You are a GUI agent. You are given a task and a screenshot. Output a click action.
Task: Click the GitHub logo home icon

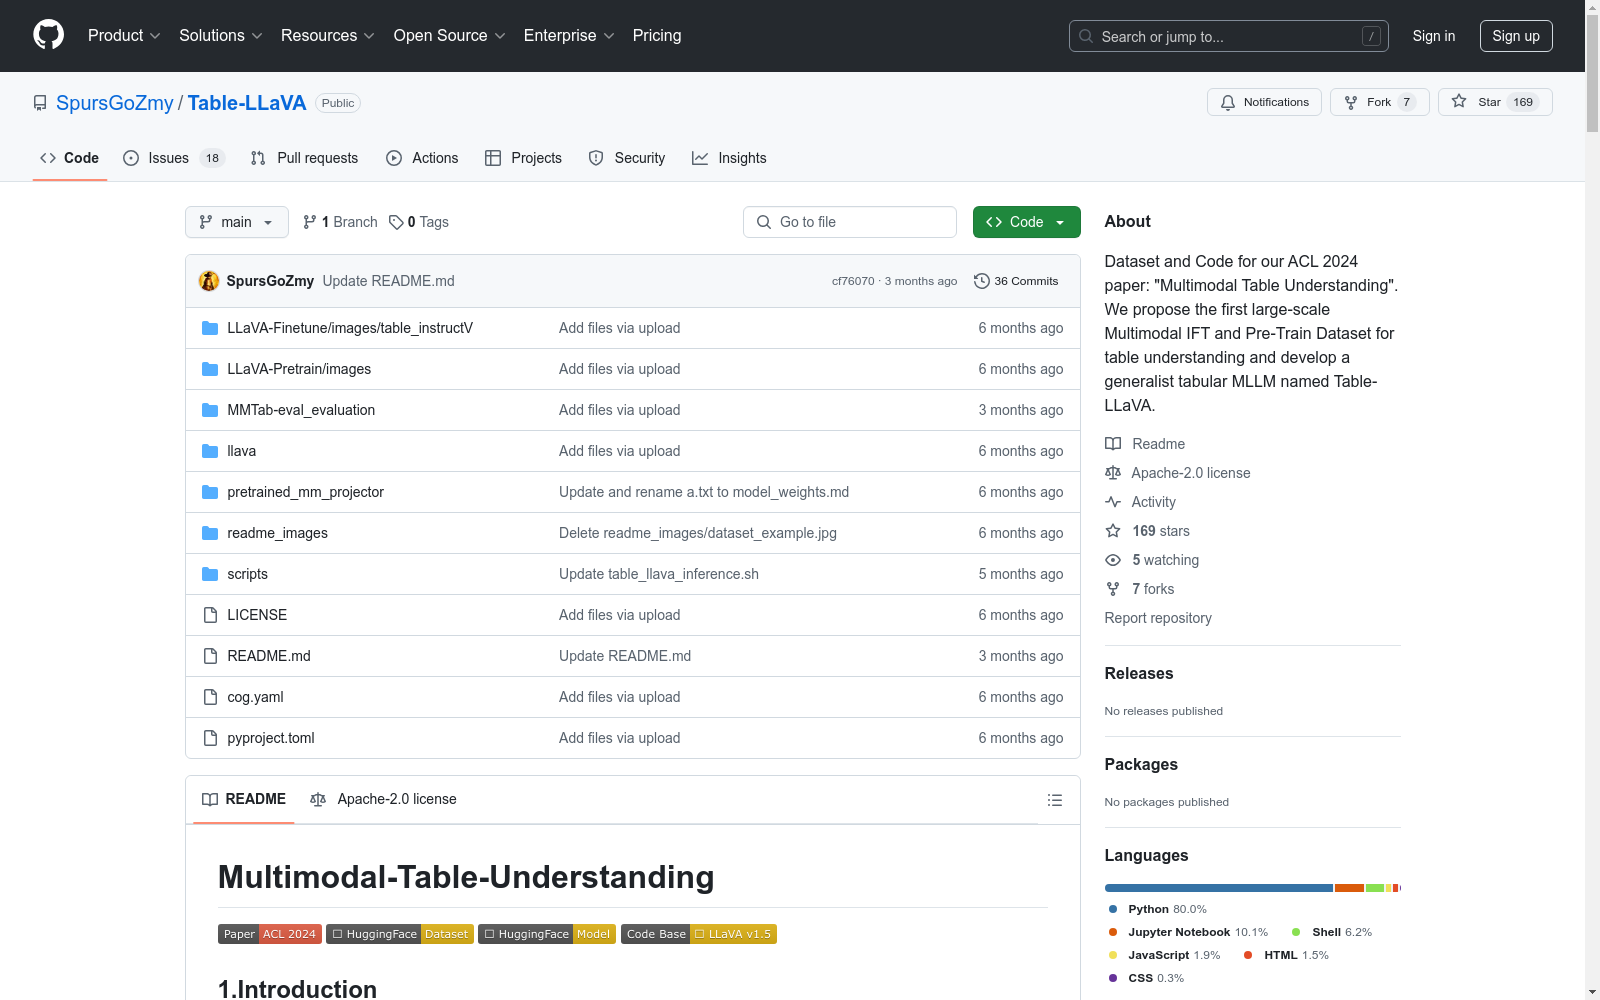click(x=48, y=35)
